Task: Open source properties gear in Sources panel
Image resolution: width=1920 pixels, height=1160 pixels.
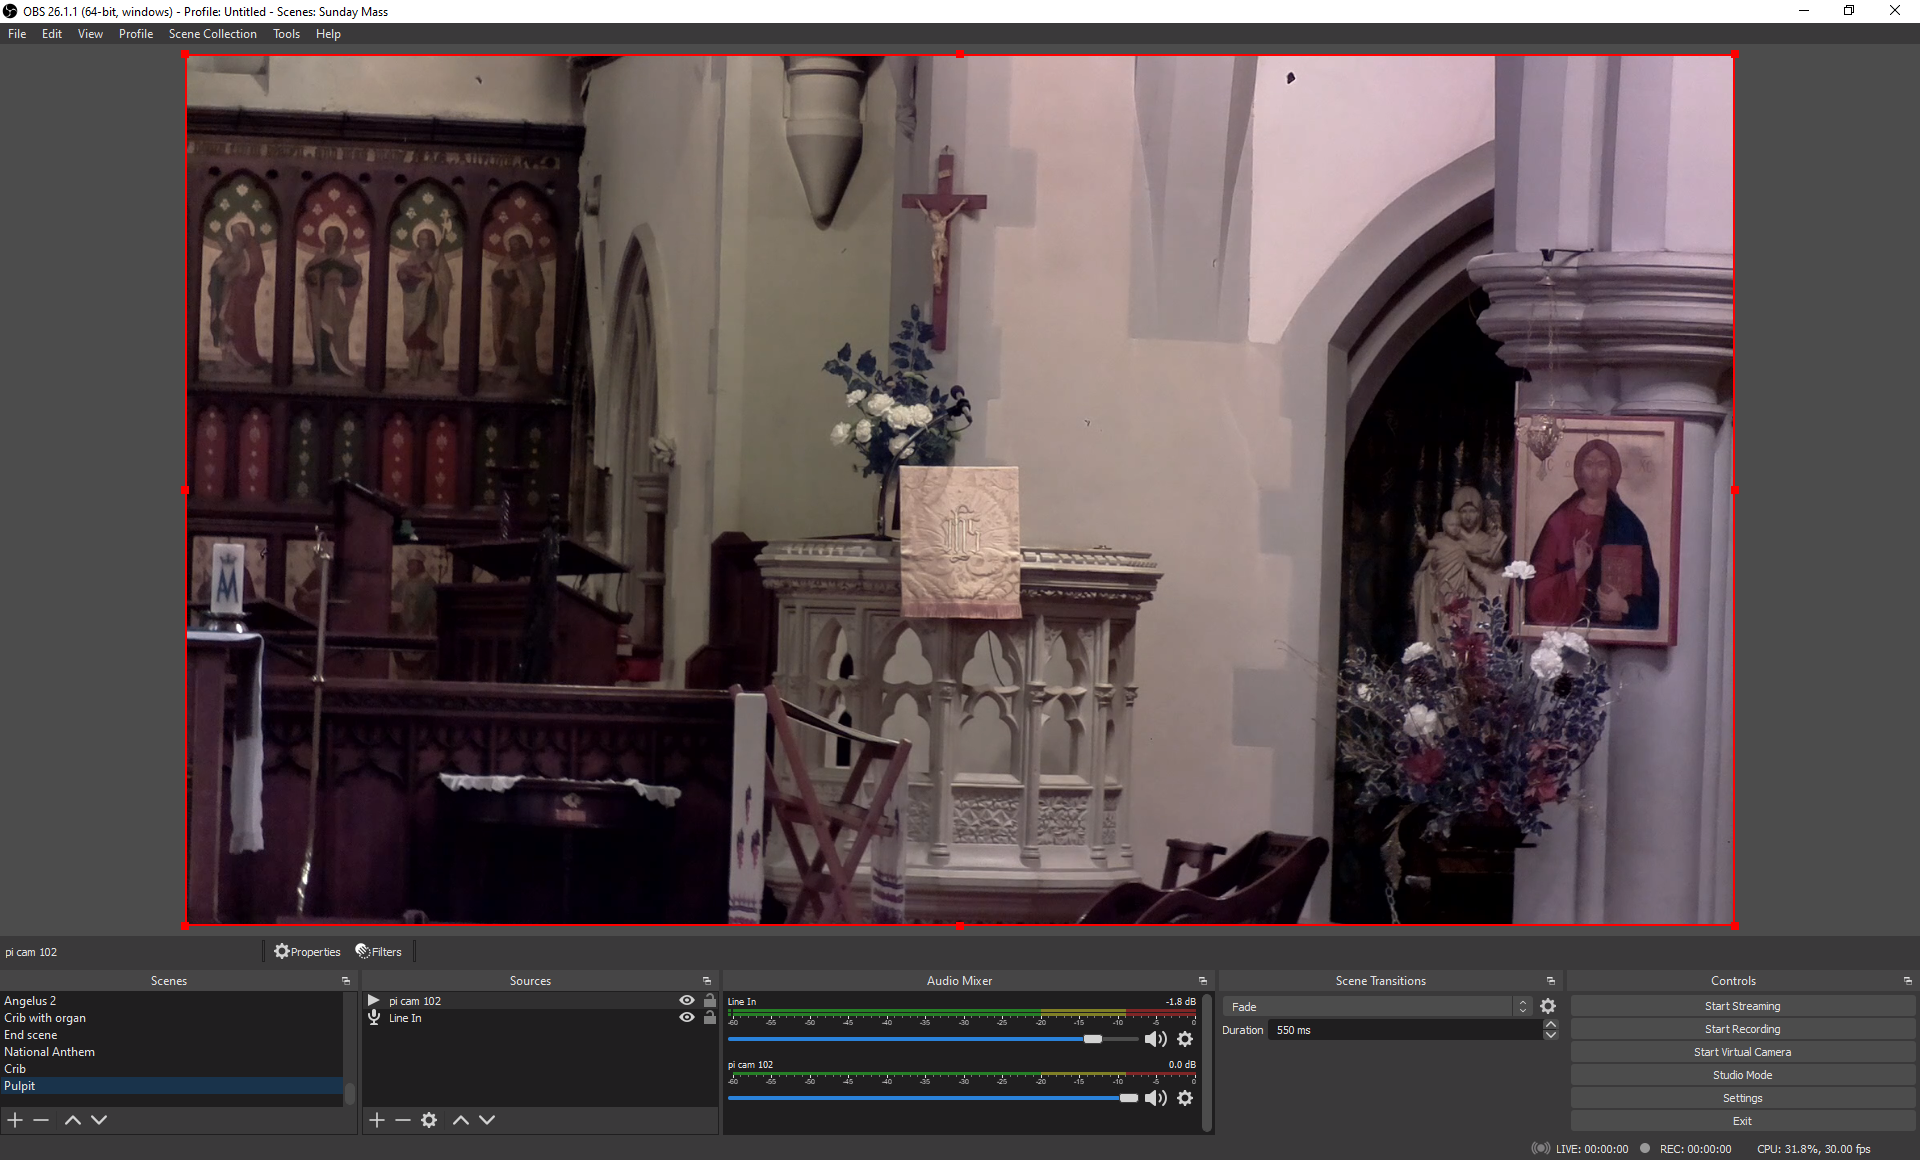Action: [x=429, y=1120]
